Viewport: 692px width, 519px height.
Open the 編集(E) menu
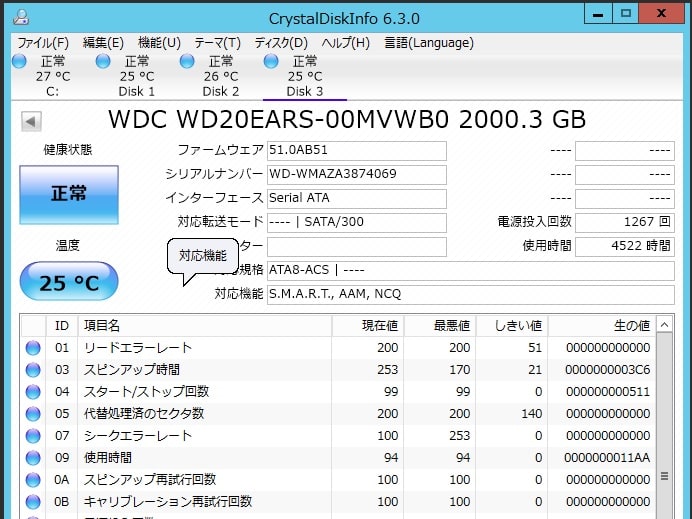tap(103, 43)
